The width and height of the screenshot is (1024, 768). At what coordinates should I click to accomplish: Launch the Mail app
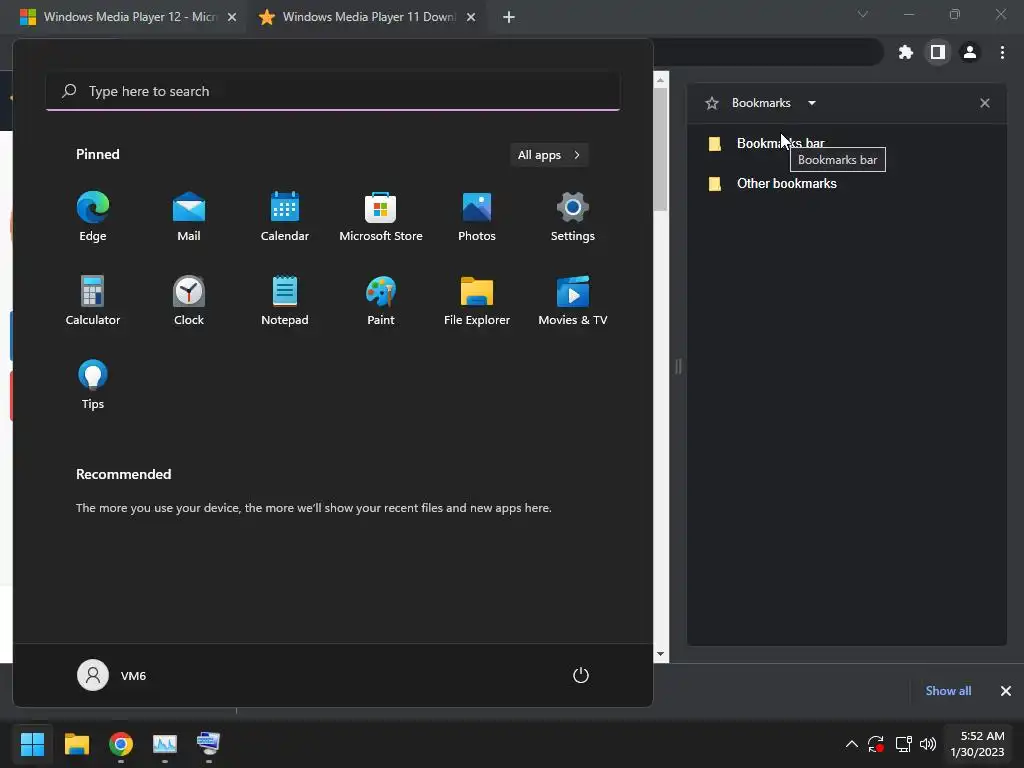189,217
